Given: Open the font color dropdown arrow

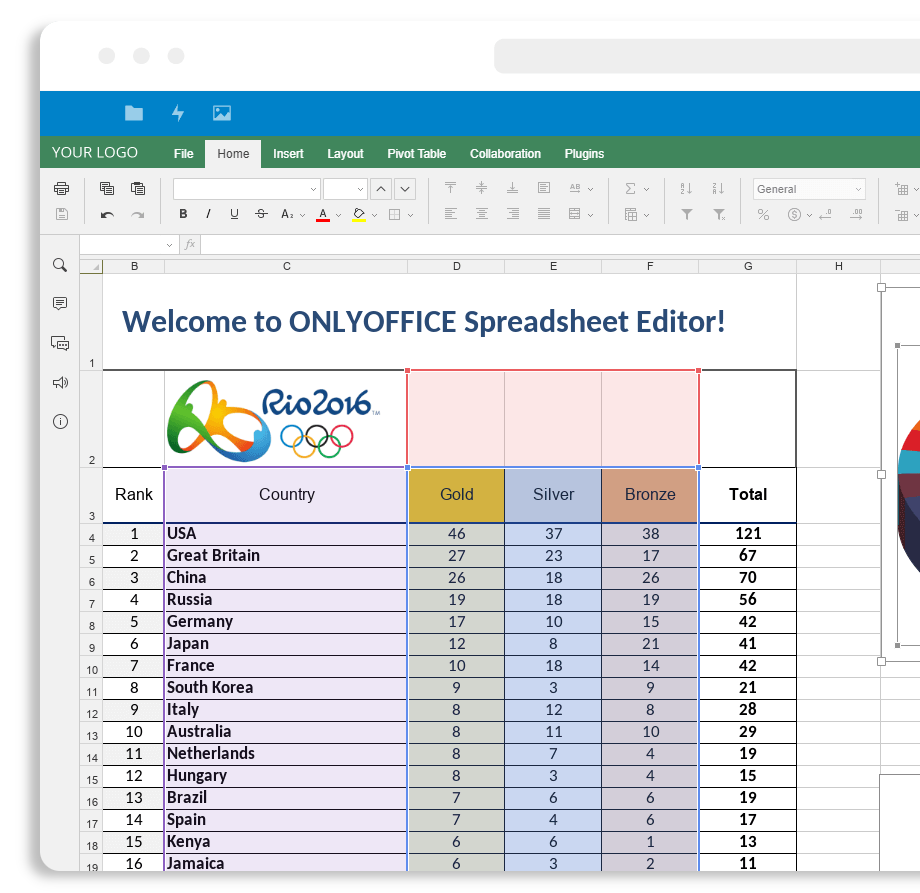Looking at the screenshot, I should [339, 215].
